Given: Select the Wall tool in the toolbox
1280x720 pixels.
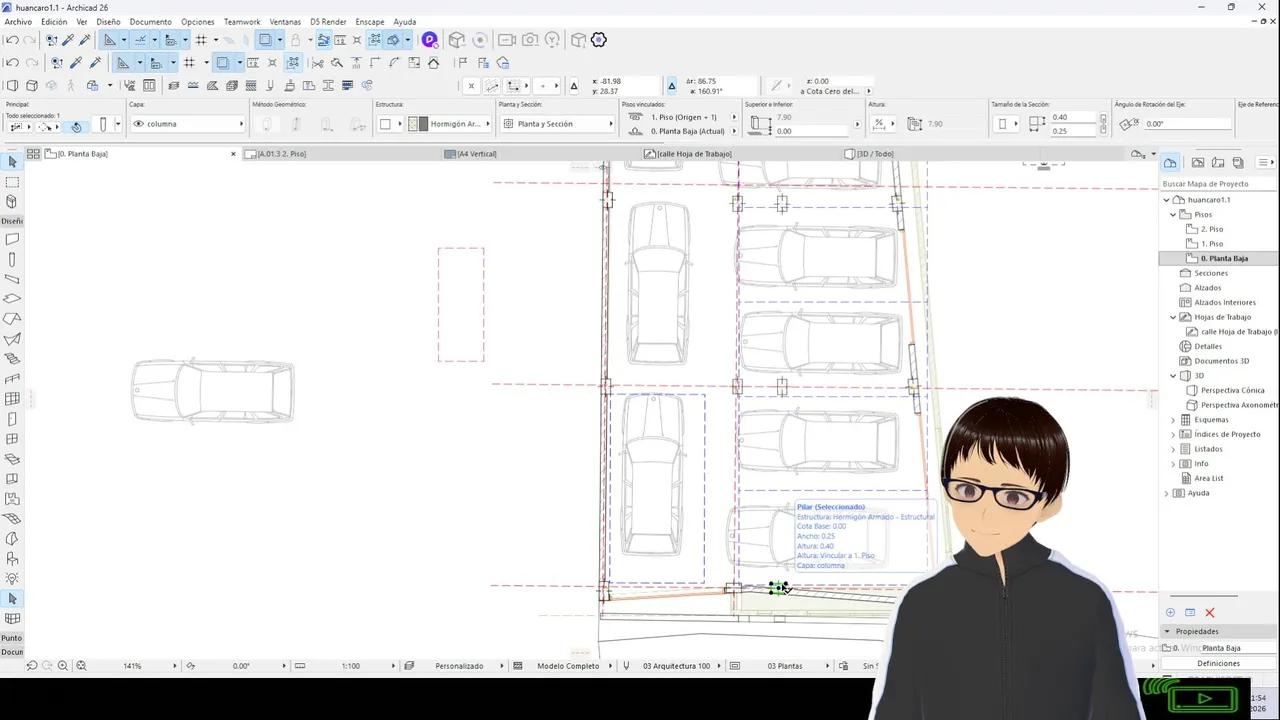Looking at the screenshot, I should coord(12,239).
